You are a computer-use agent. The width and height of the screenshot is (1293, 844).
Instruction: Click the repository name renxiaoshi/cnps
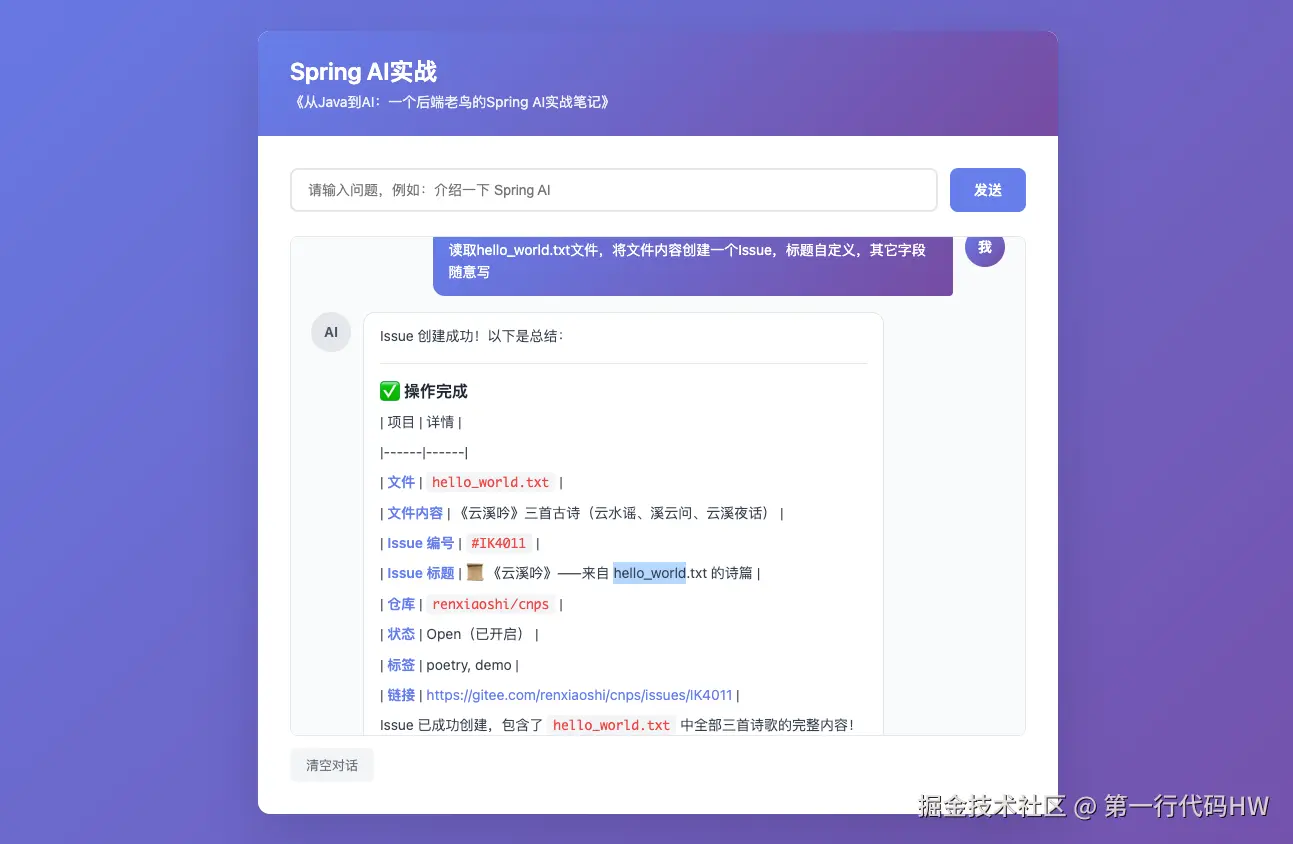point(491,604)
